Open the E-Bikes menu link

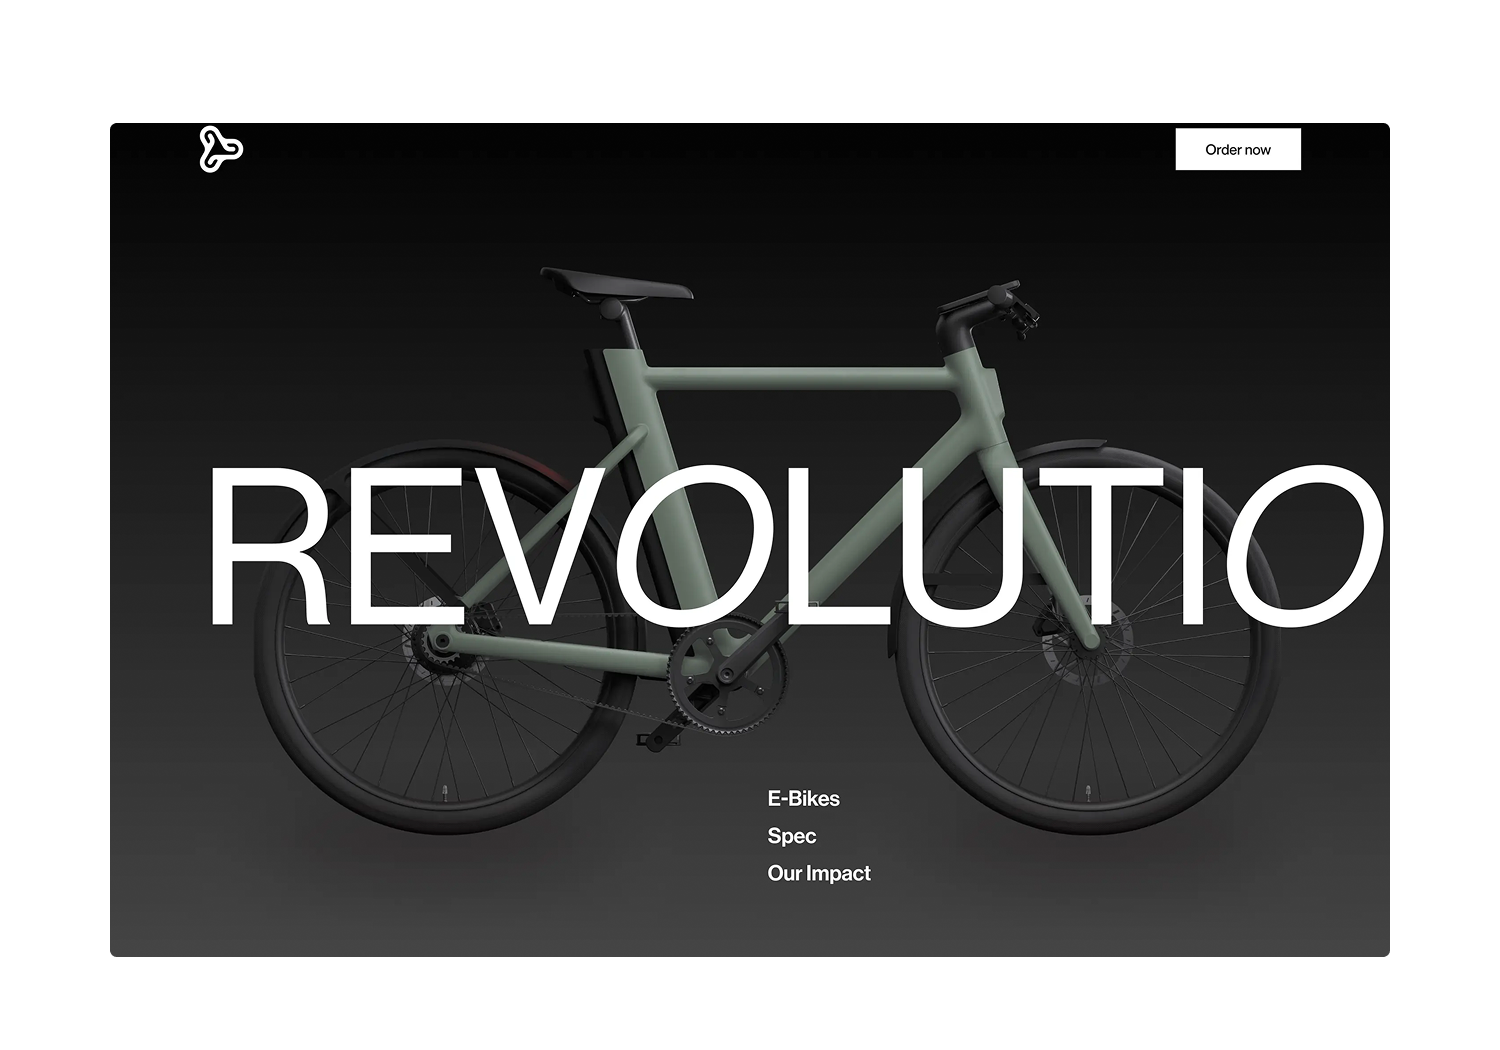point(803,799)
